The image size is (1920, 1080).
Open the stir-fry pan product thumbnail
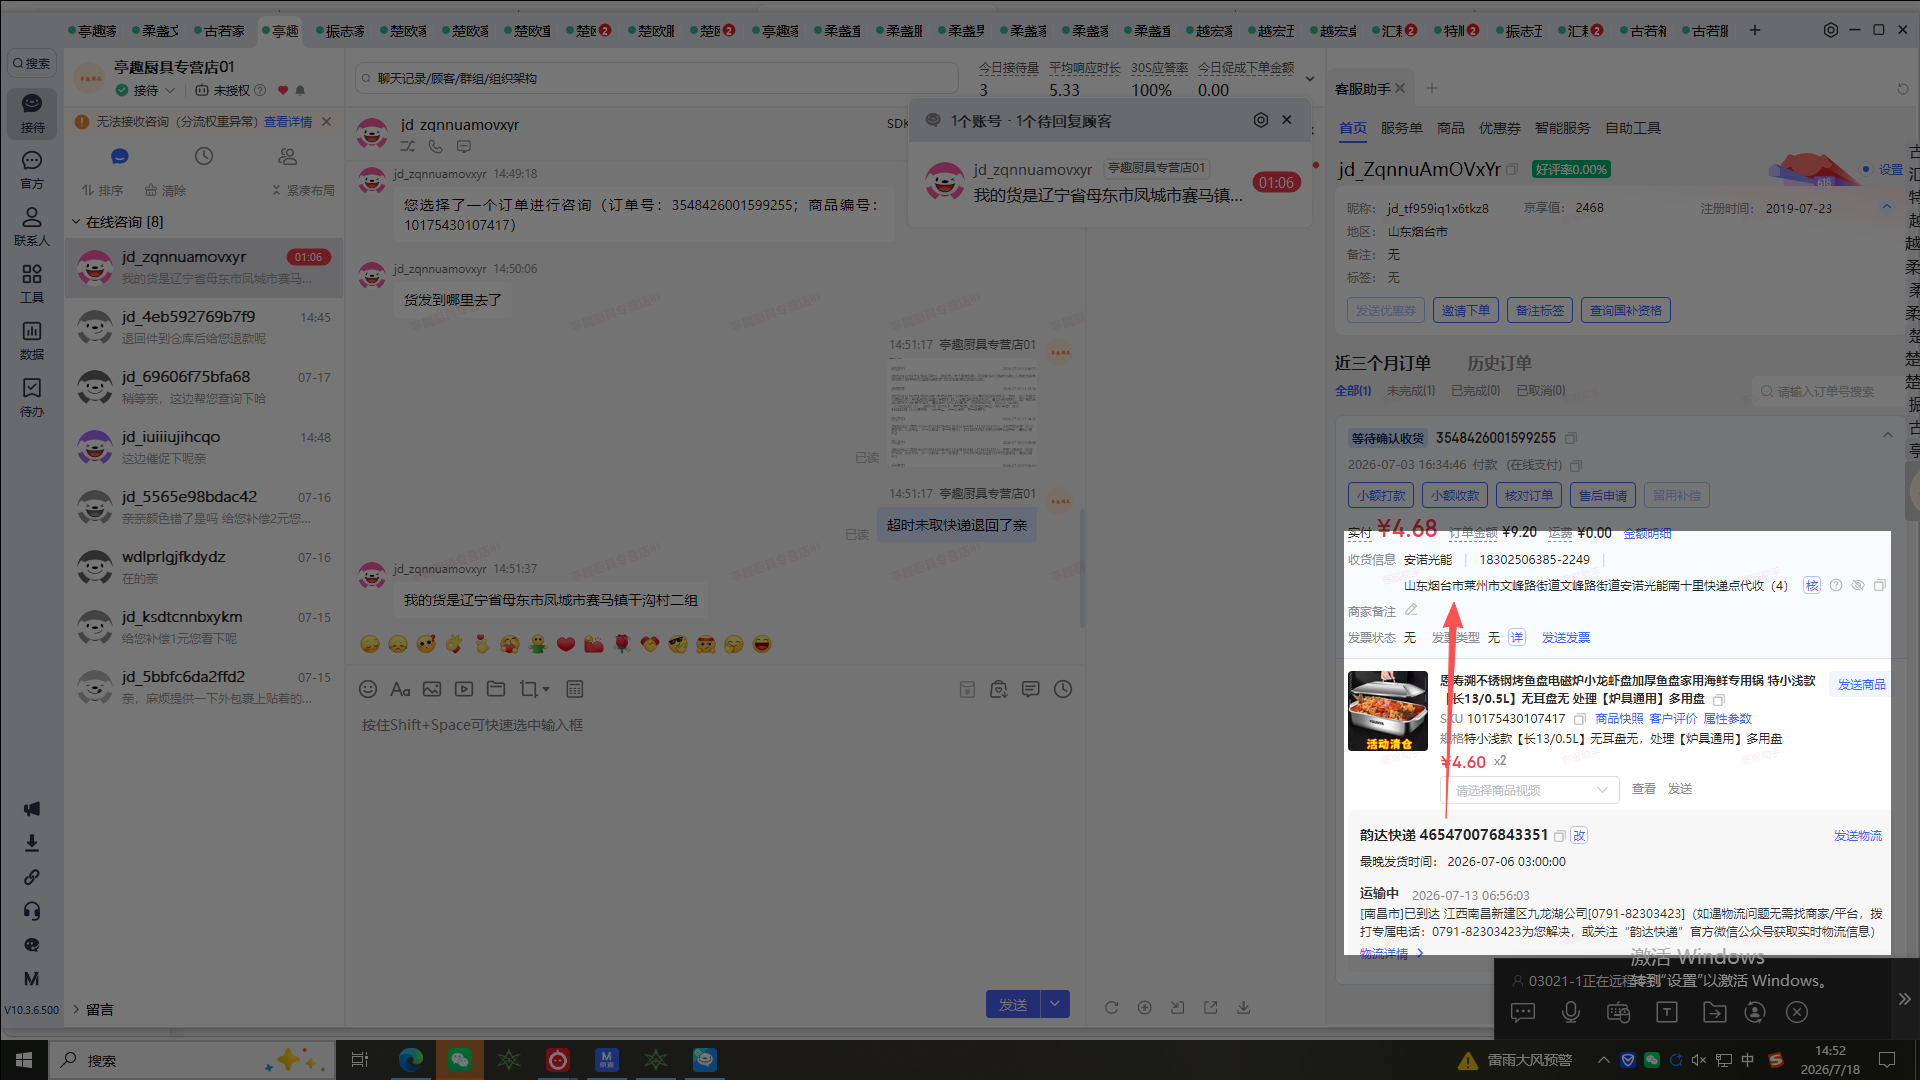click(x=1387, y=711)
